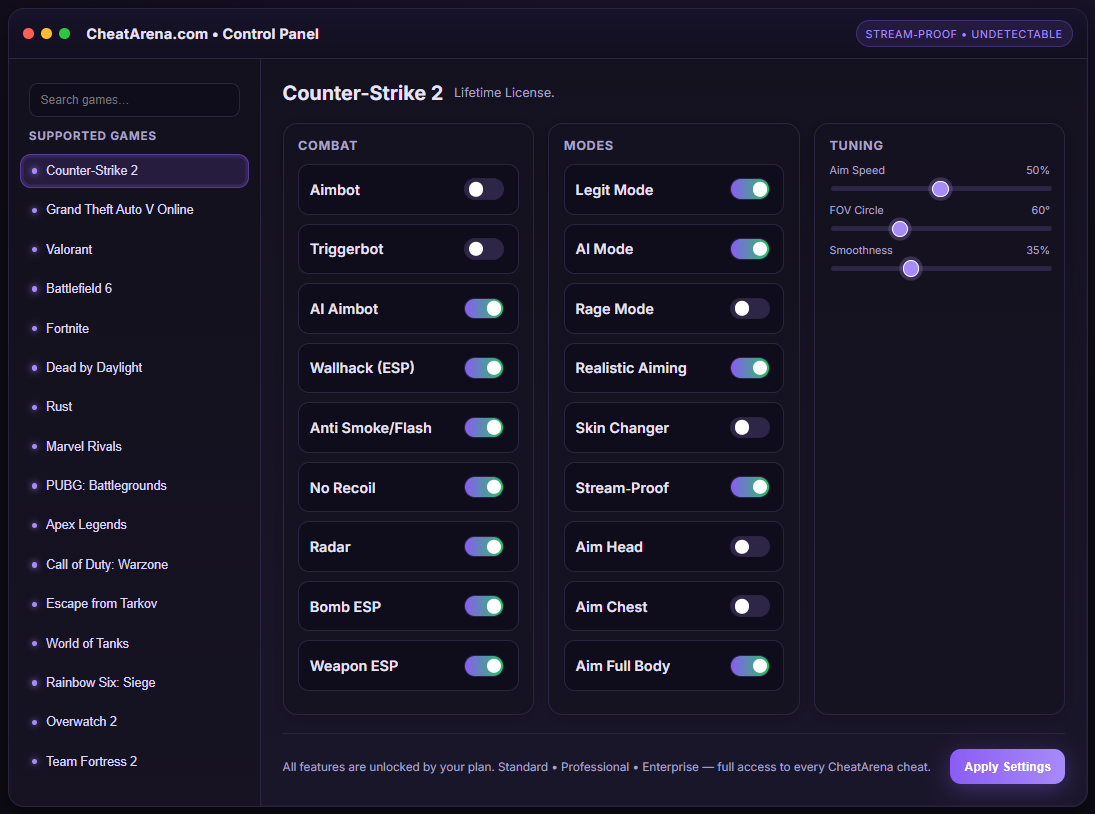Choose Marvel Rivals in the sidebar
Image resolution: width=1095 pixels, height=814 pixels.
134,446
